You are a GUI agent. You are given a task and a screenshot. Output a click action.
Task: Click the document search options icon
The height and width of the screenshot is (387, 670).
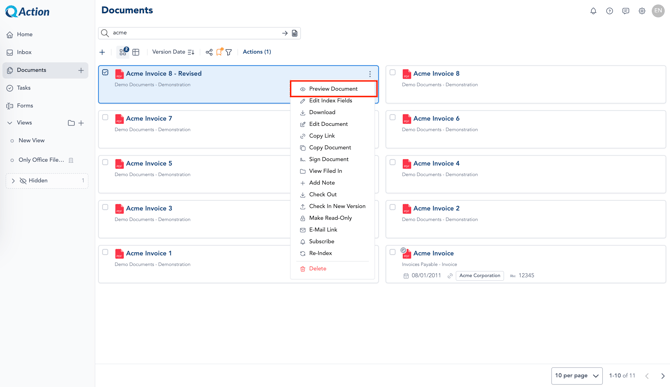pyautogui.click(x=294, y=33)
